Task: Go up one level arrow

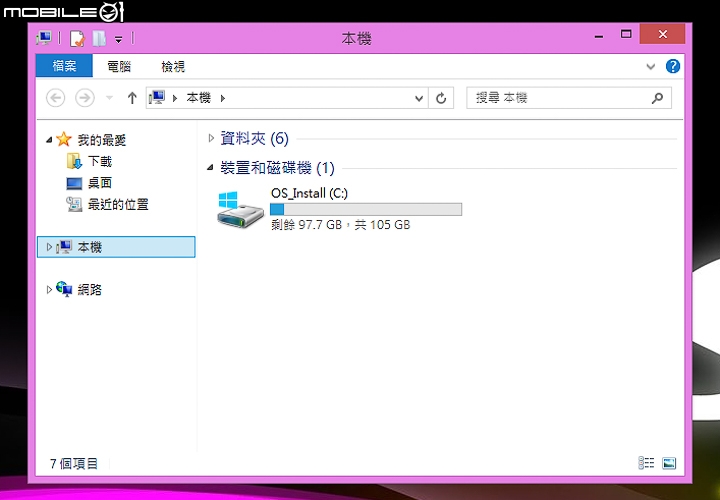Action: click(132, 98)
